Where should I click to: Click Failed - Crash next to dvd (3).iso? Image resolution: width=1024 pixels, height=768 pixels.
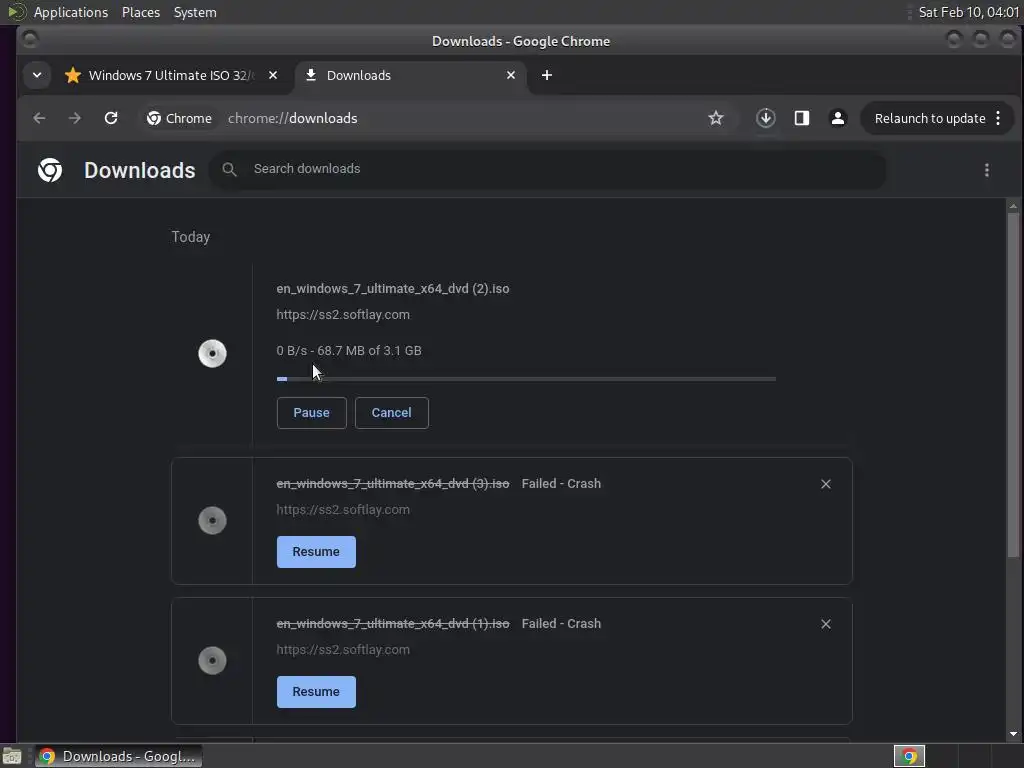[561, 484]
